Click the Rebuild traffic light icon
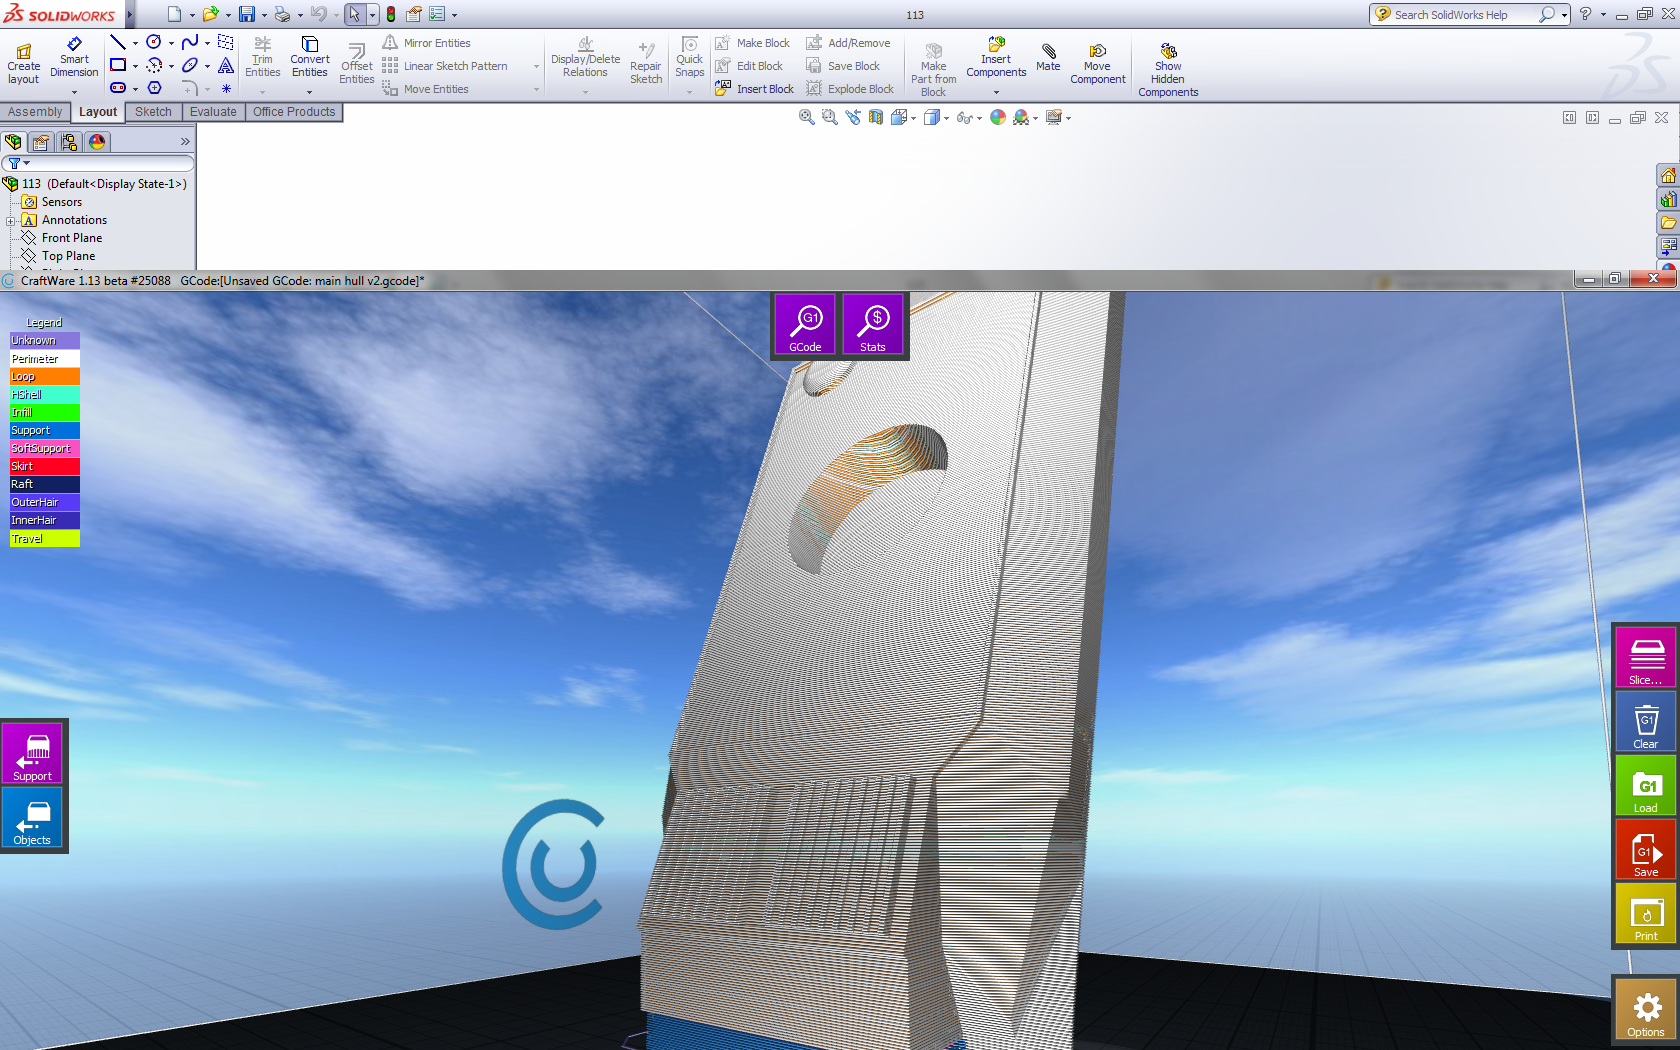The image size is (1680, 1050). point(391,14)
